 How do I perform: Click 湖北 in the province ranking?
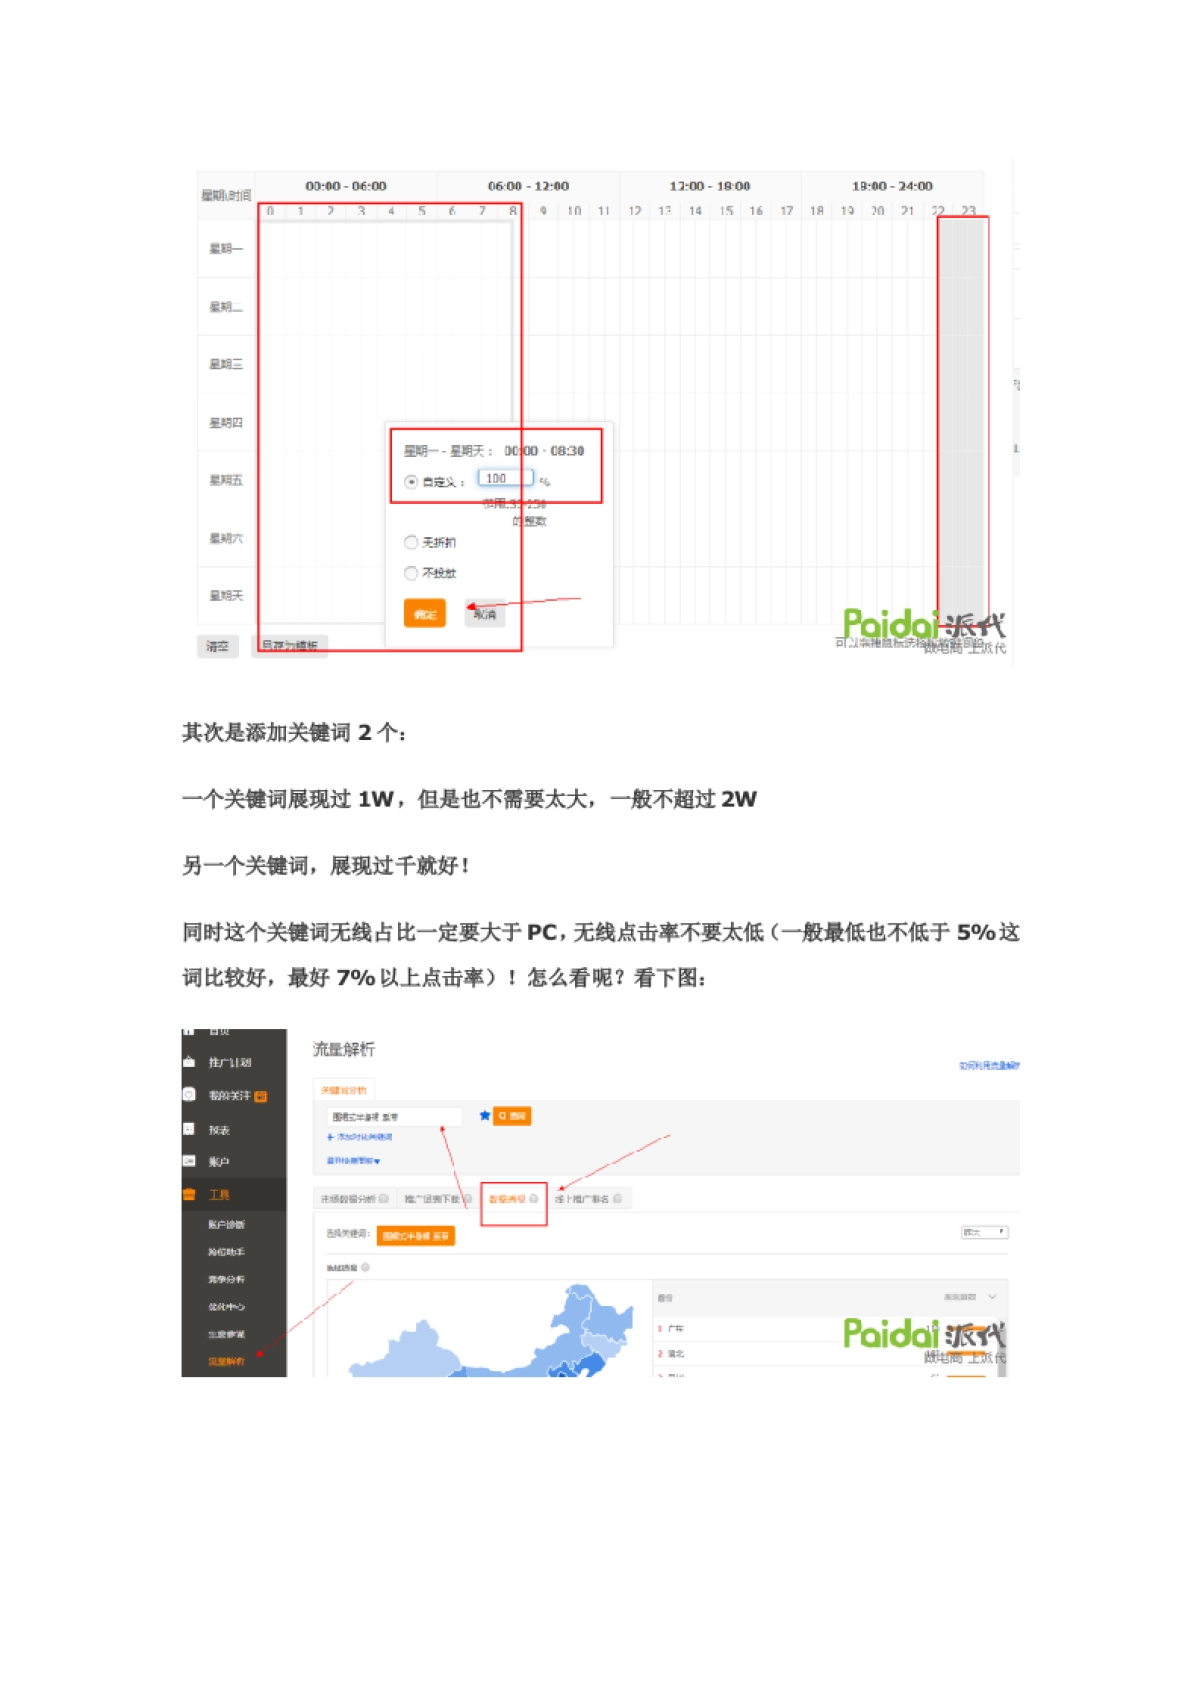tap(677, 1353)
